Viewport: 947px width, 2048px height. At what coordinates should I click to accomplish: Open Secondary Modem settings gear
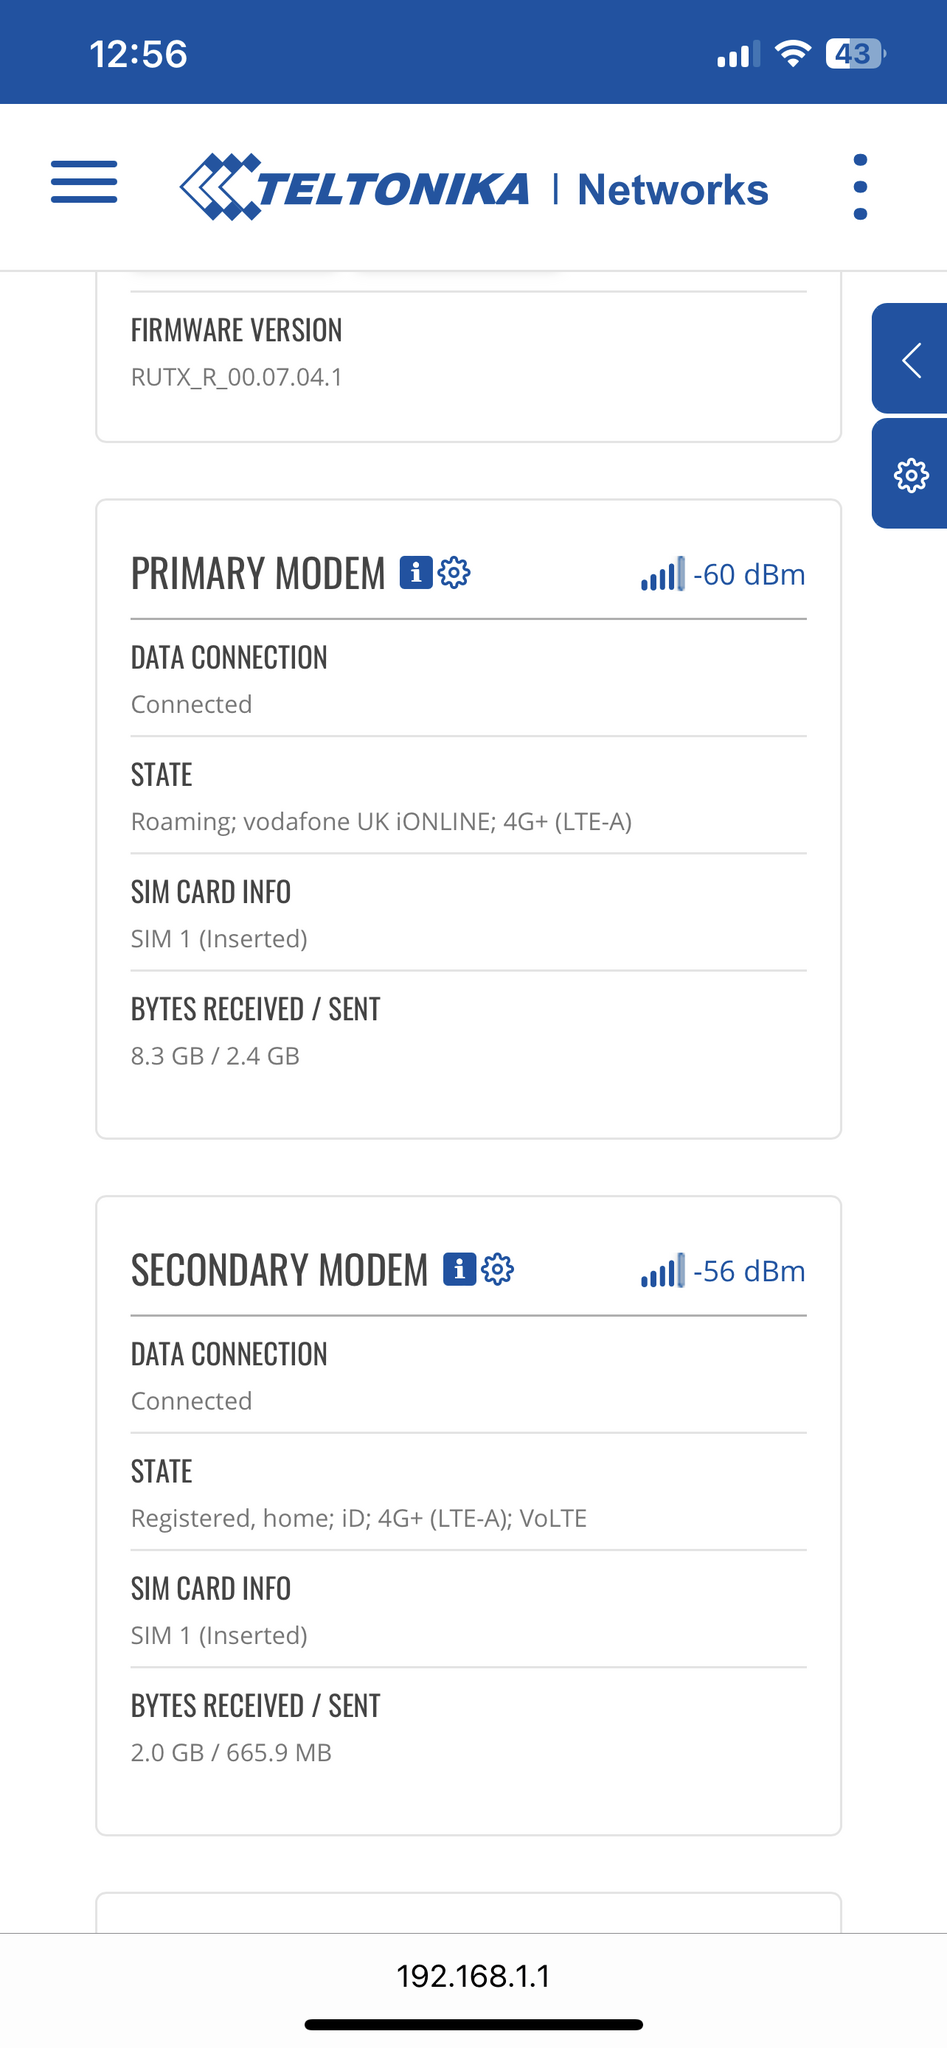498,1270
